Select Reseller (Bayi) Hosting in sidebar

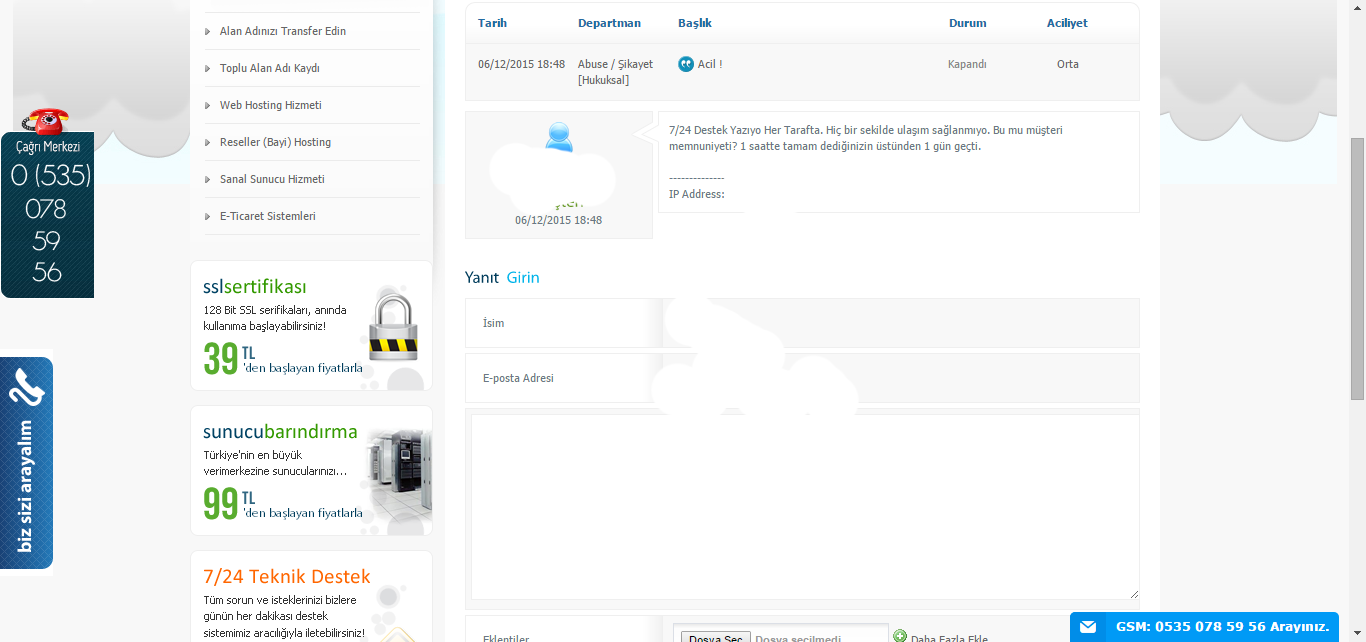point(275,142)
